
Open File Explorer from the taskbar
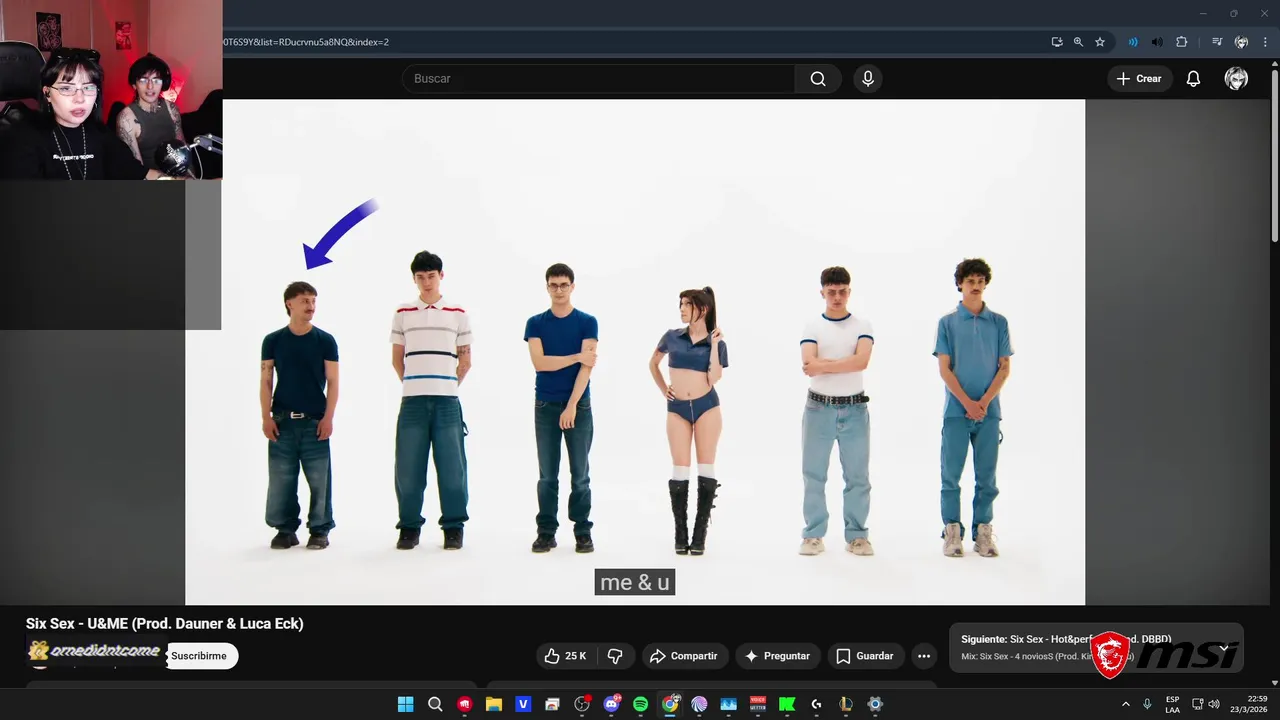pyautogui.click(x=493, y=704)
